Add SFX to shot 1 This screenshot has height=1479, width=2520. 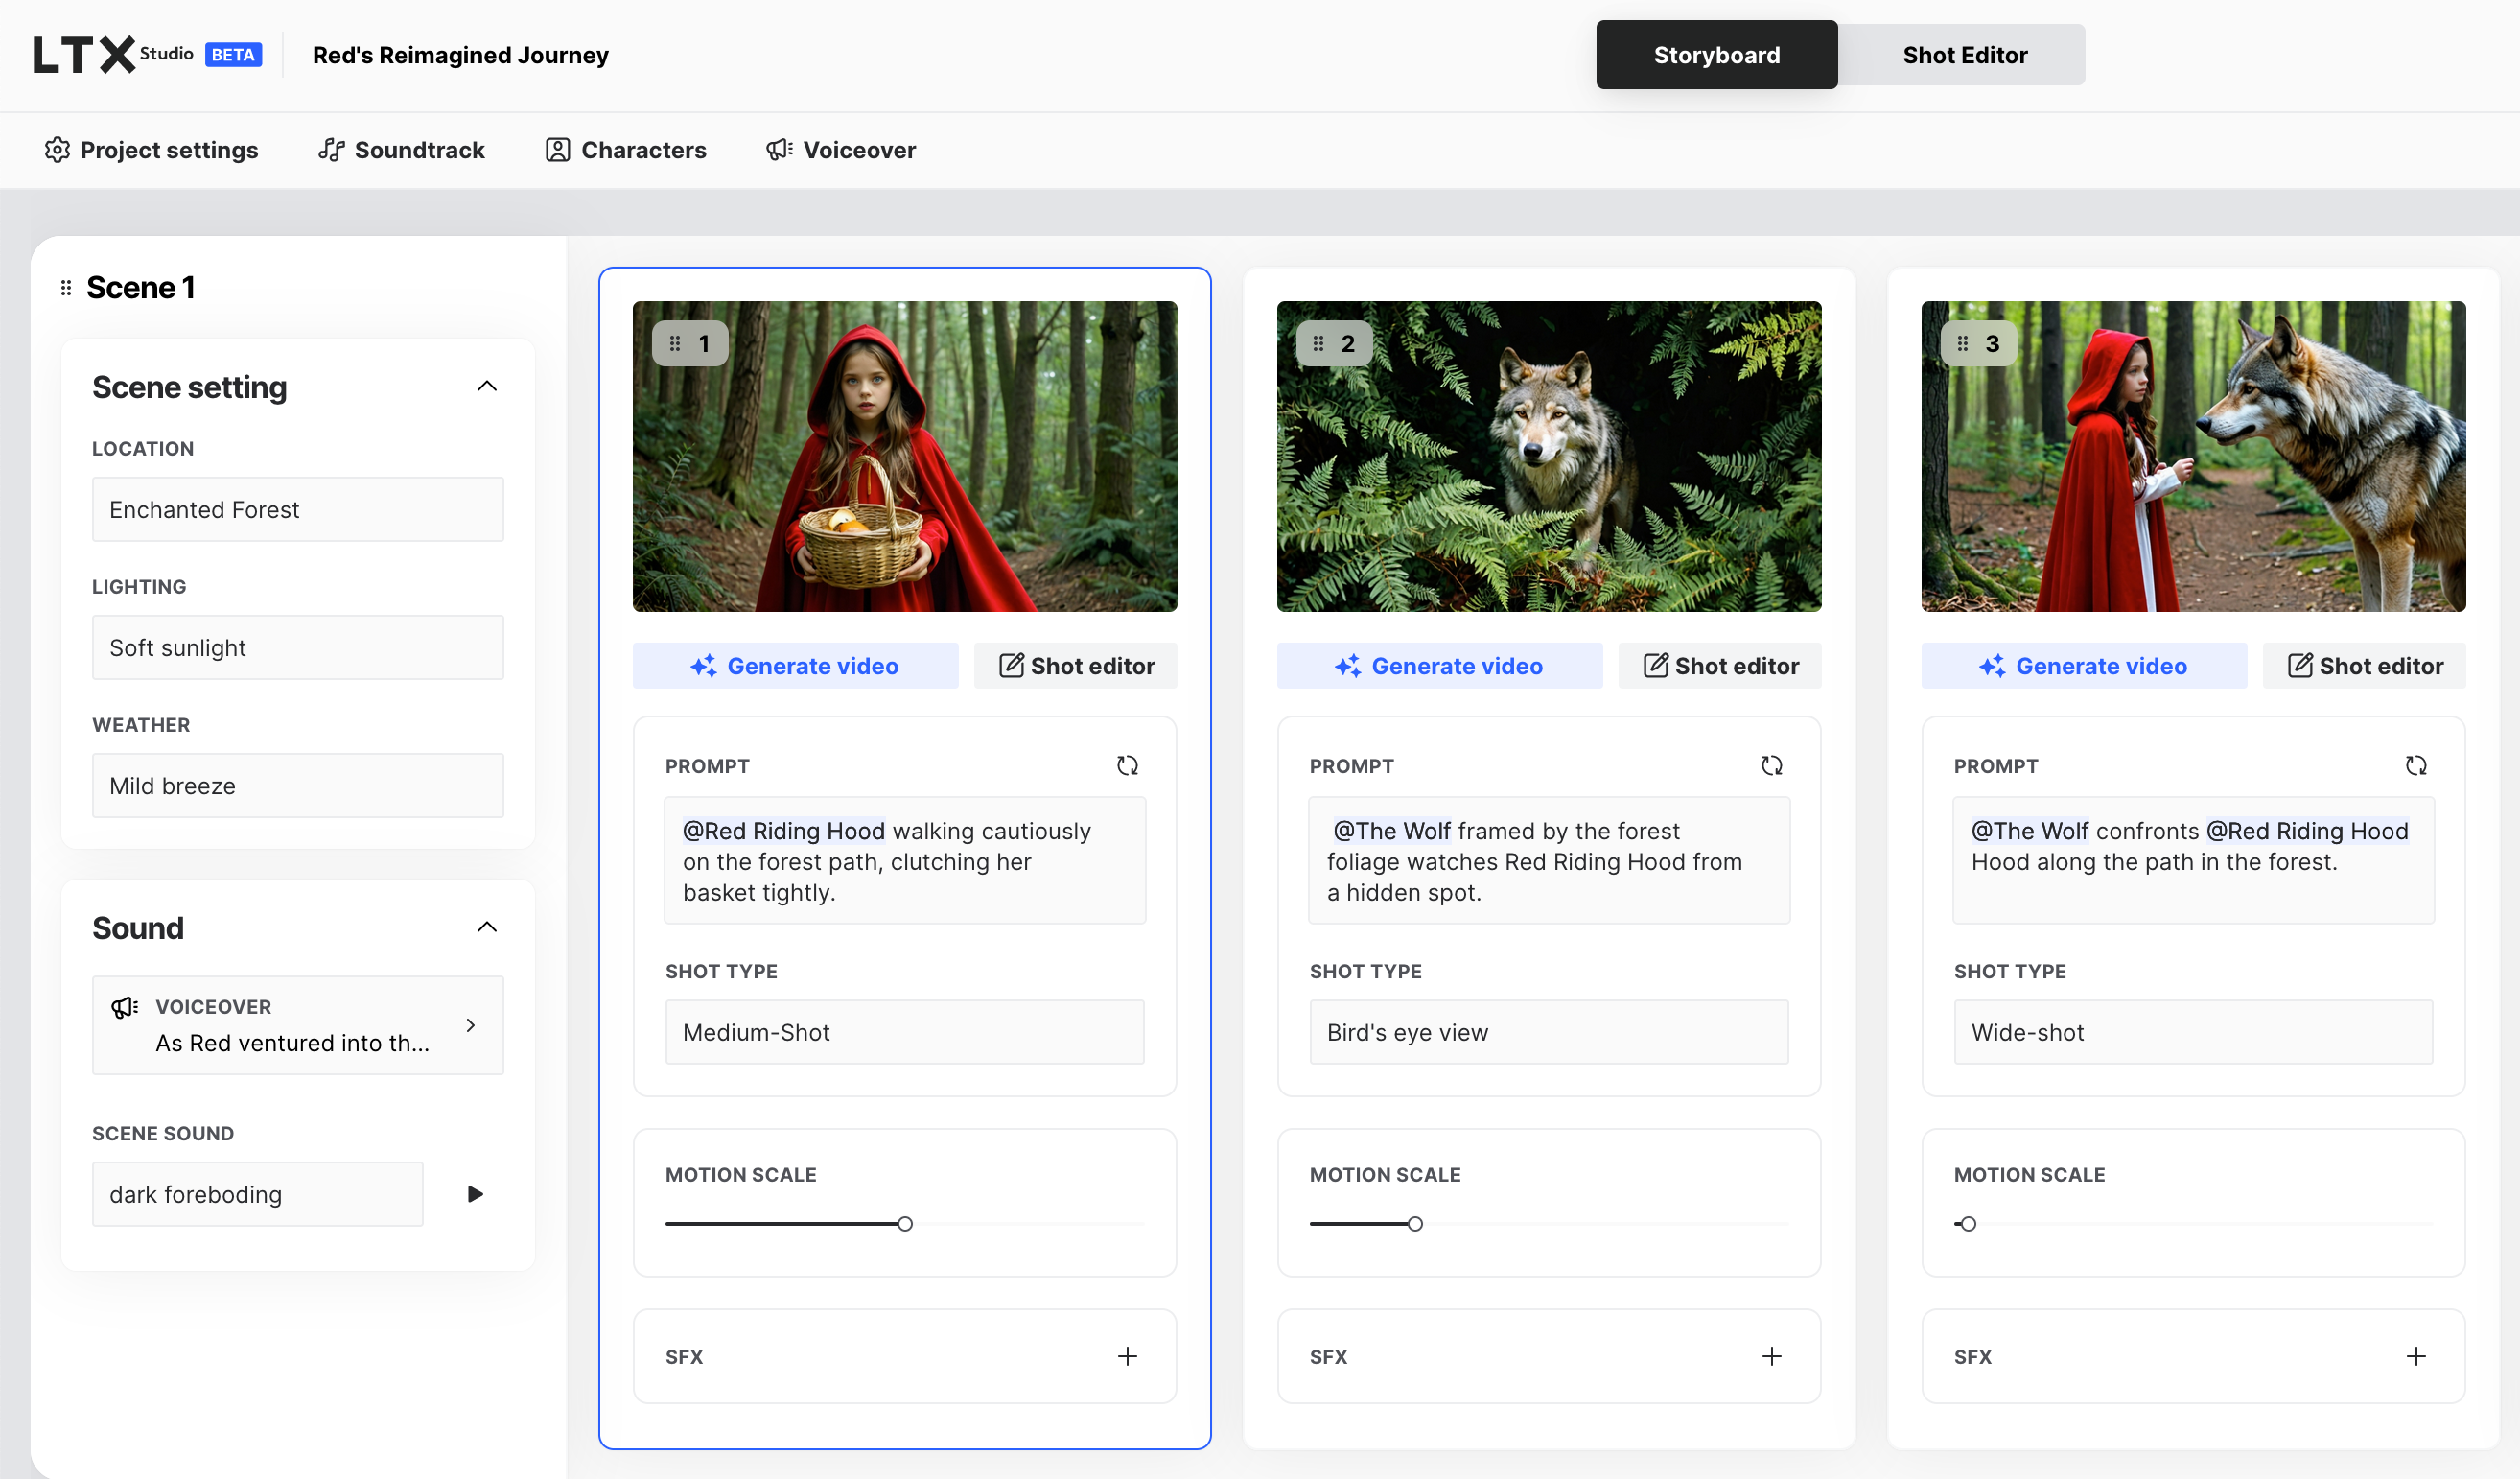point(1127,1357)
